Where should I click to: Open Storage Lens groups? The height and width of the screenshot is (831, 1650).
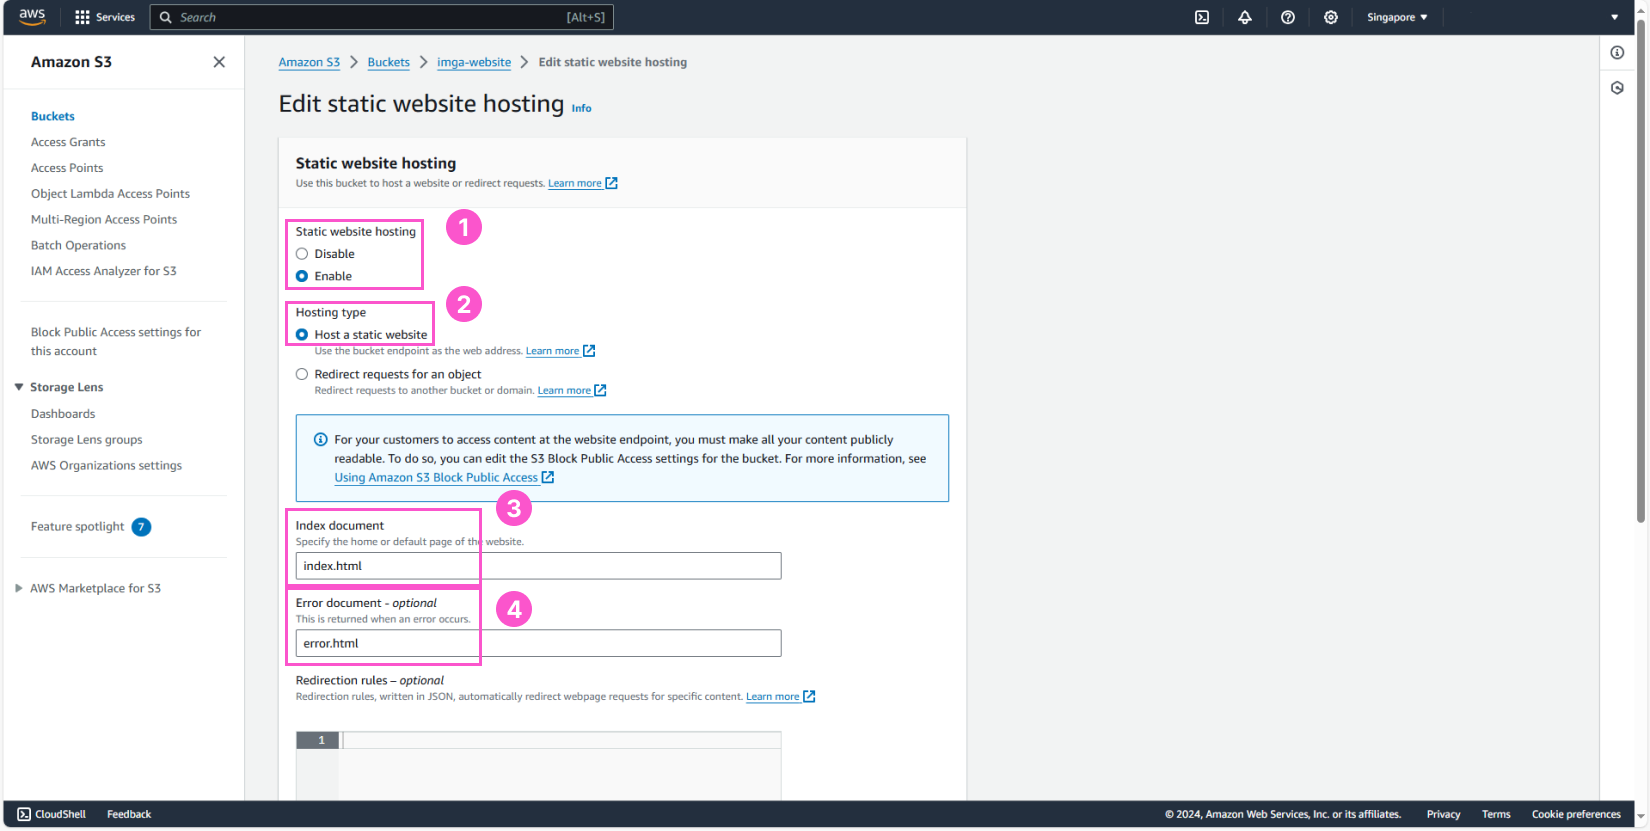pos(87,440)
